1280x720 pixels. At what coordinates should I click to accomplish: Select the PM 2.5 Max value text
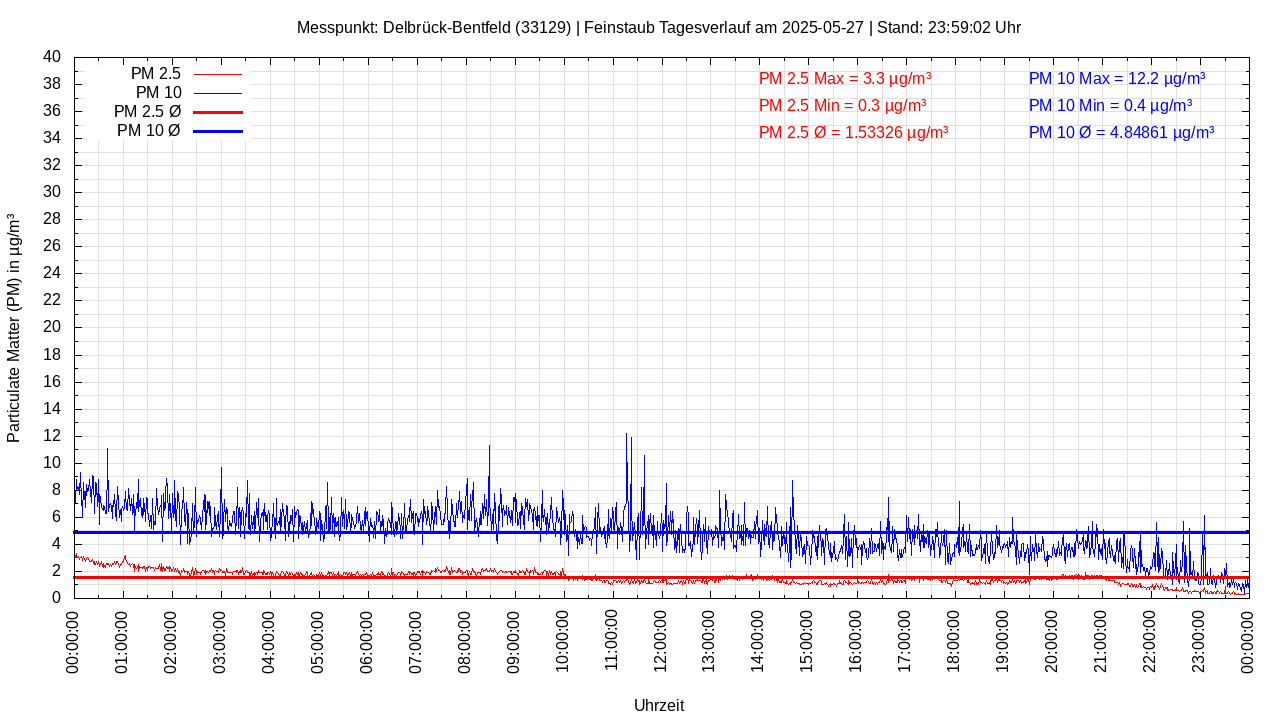(x=845, y=78)
